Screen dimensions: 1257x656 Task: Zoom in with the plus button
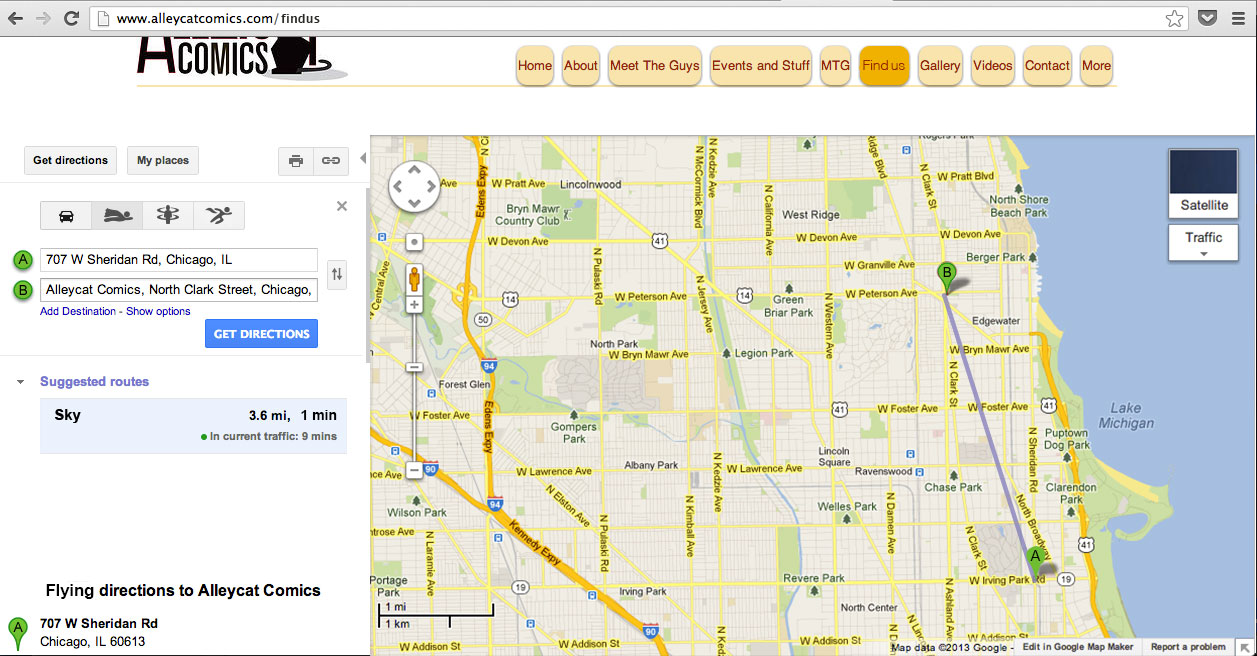tap(414, 304)
